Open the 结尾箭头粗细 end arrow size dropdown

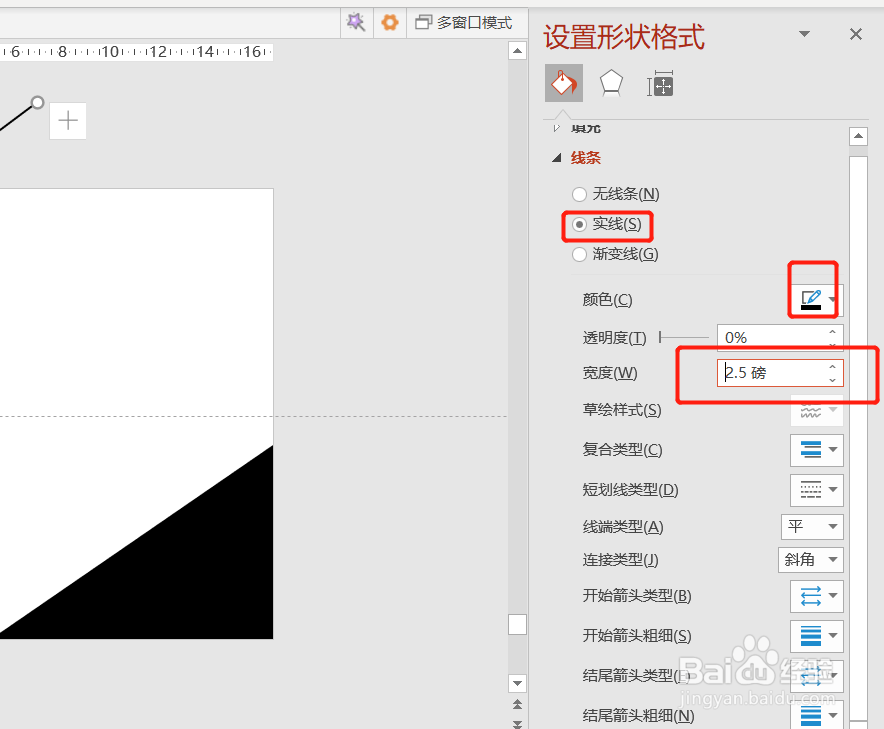(x=816, y=714)
